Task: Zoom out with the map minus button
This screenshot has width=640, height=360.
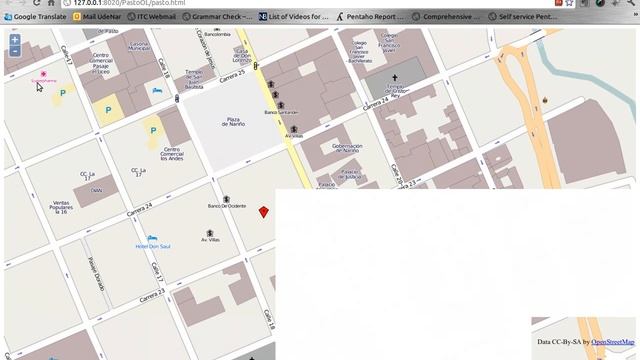Action: click(x=15, y=51)
